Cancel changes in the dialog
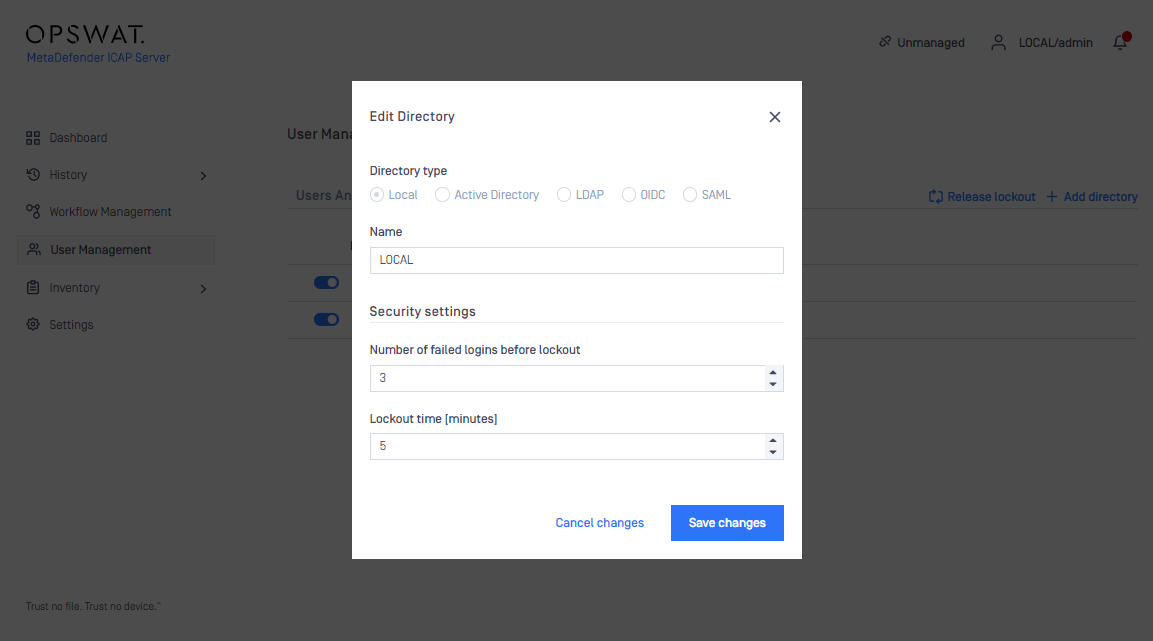Image resolution: width=1153 pixels, height=641 pixels. click(x=599, y=523)
